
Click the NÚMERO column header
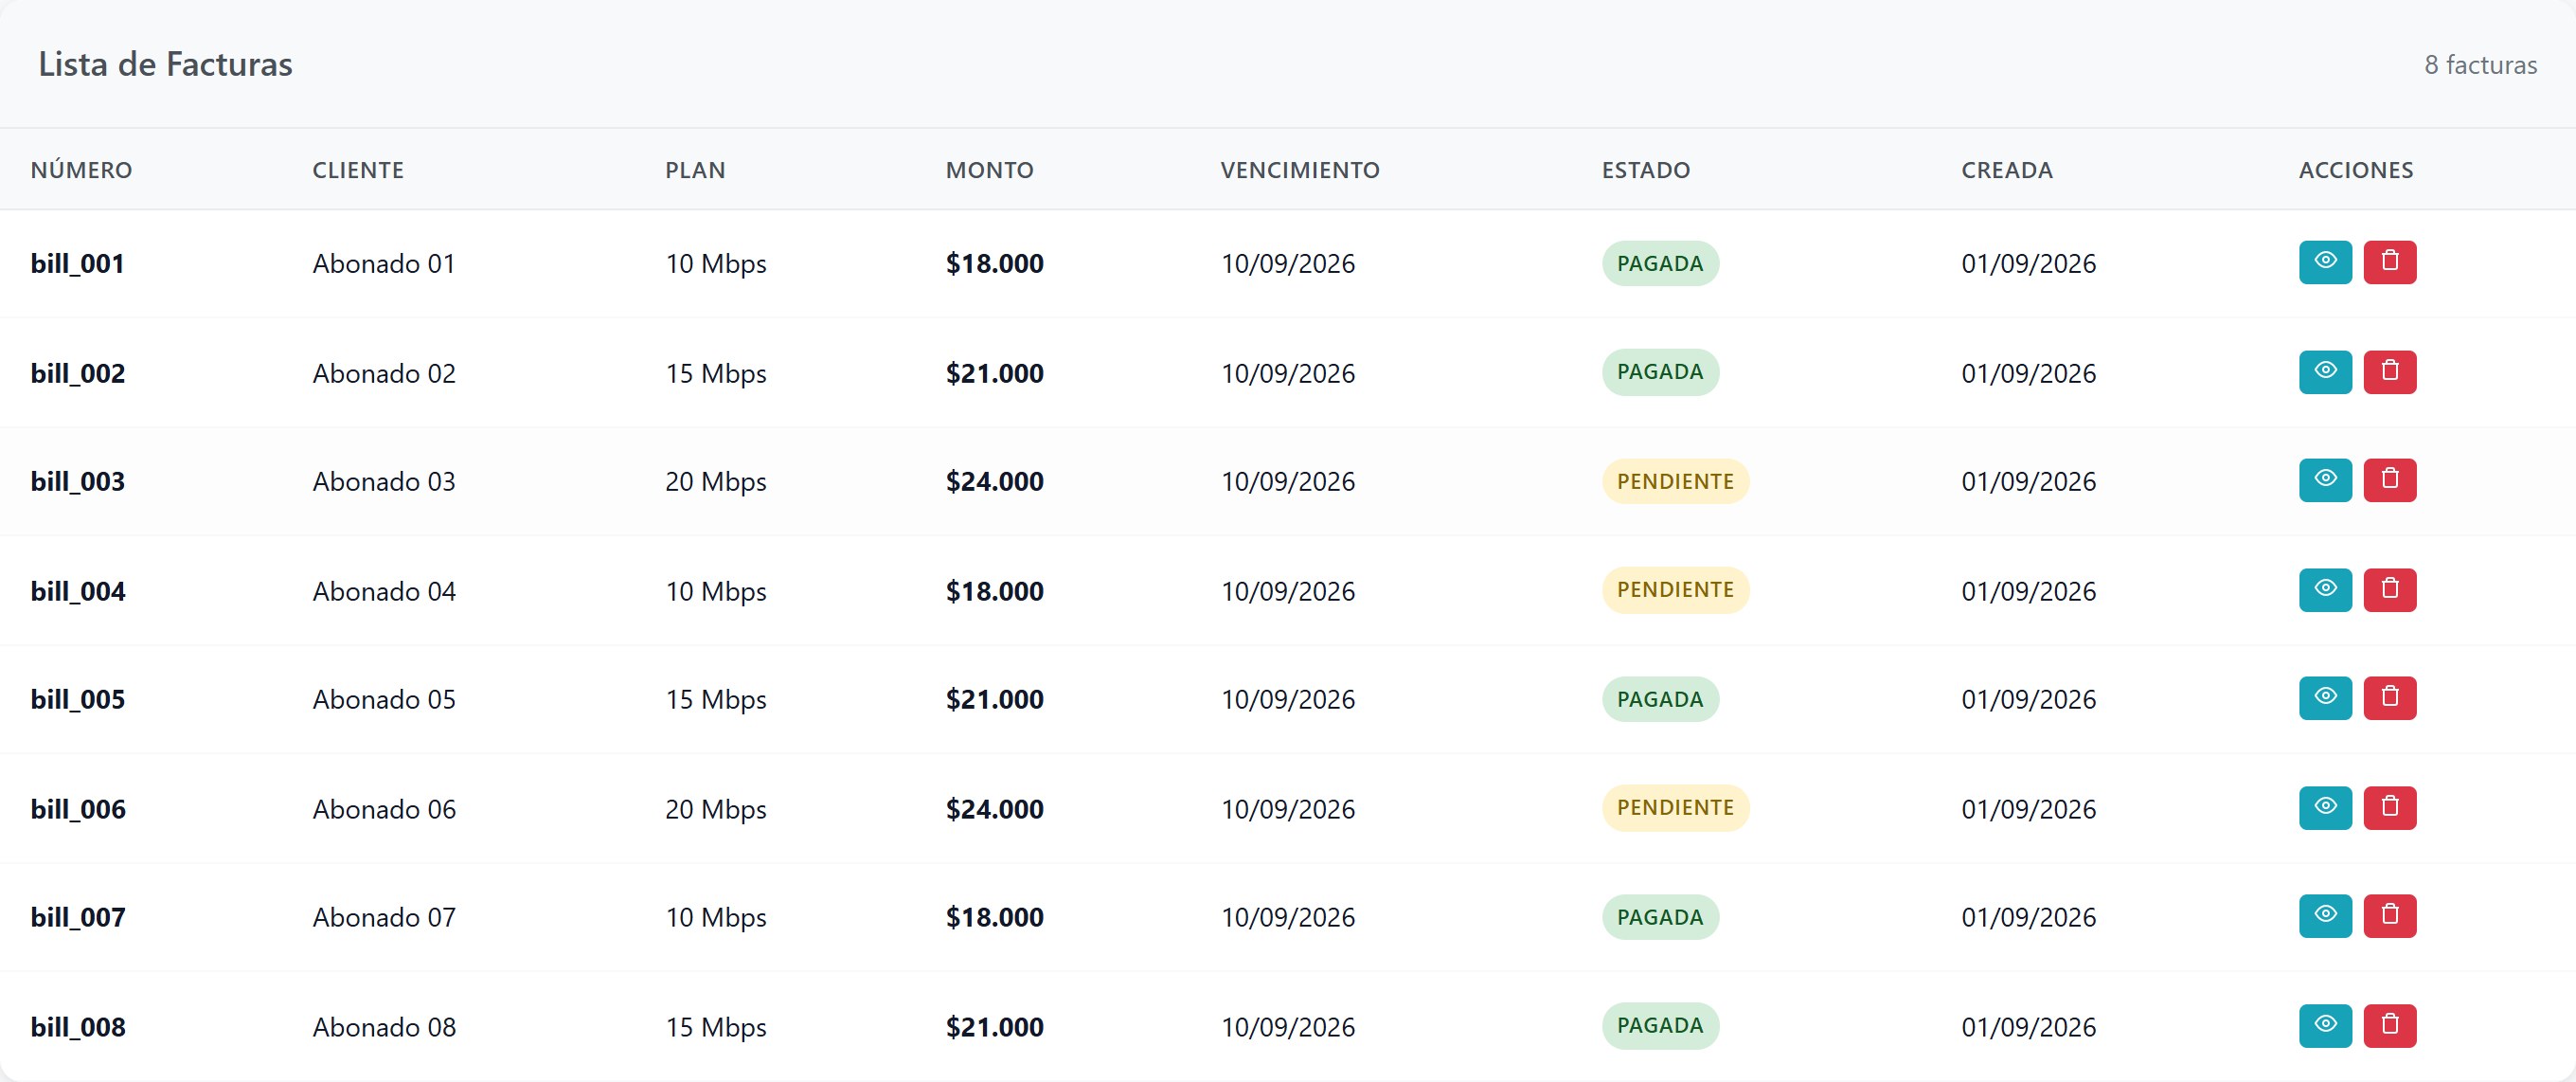tap(81, 170)
